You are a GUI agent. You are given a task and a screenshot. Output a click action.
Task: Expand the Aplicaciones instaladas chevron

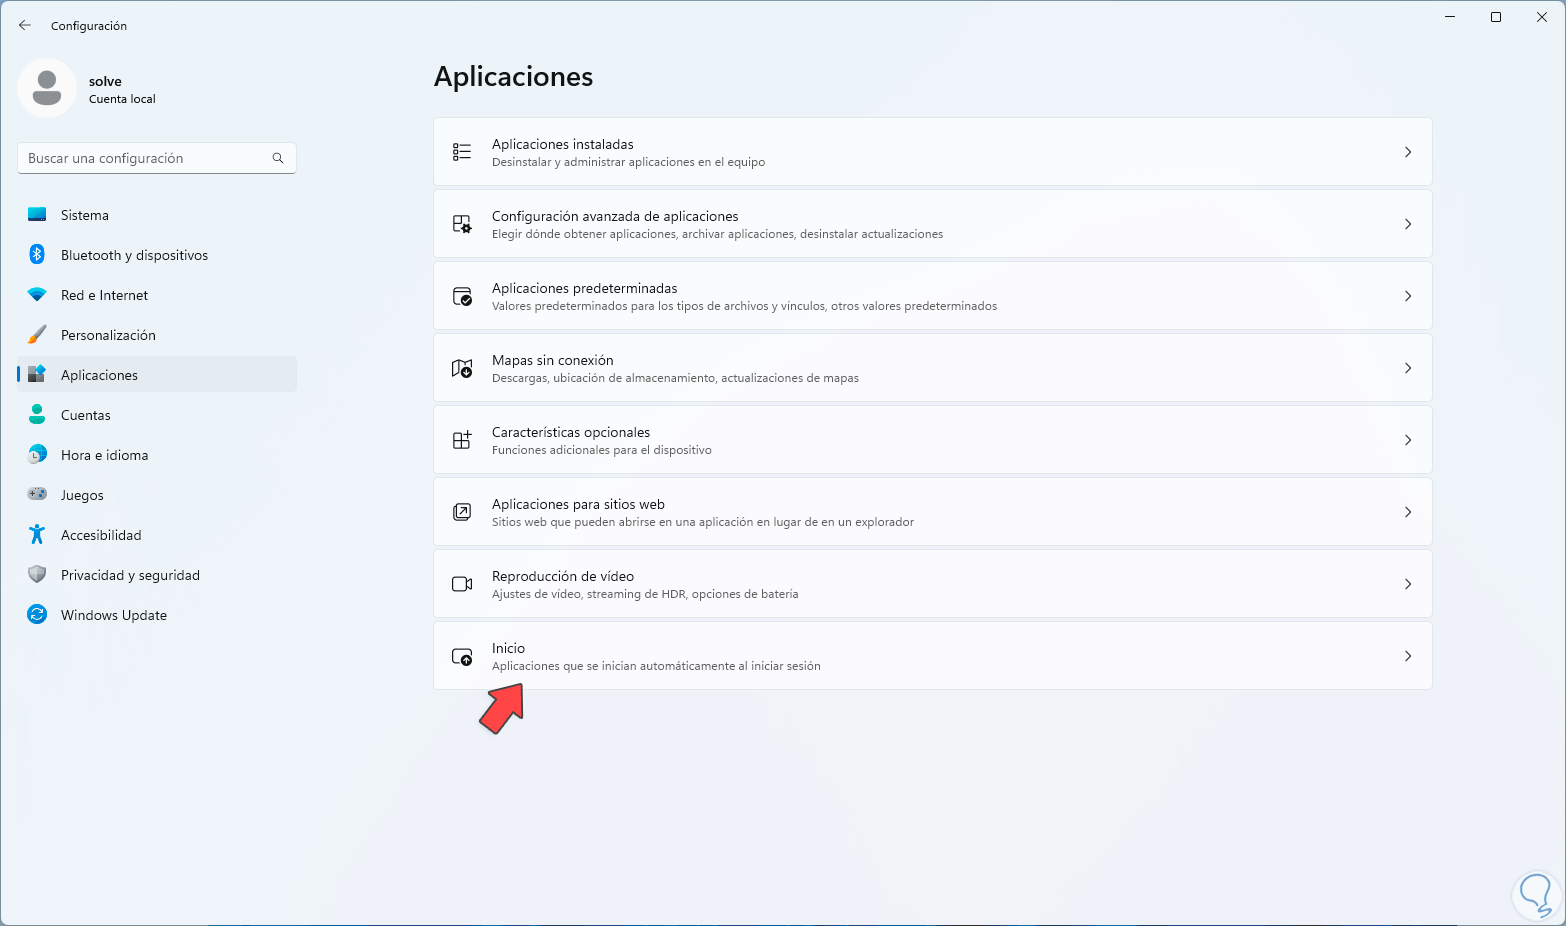pos(1407,152)
